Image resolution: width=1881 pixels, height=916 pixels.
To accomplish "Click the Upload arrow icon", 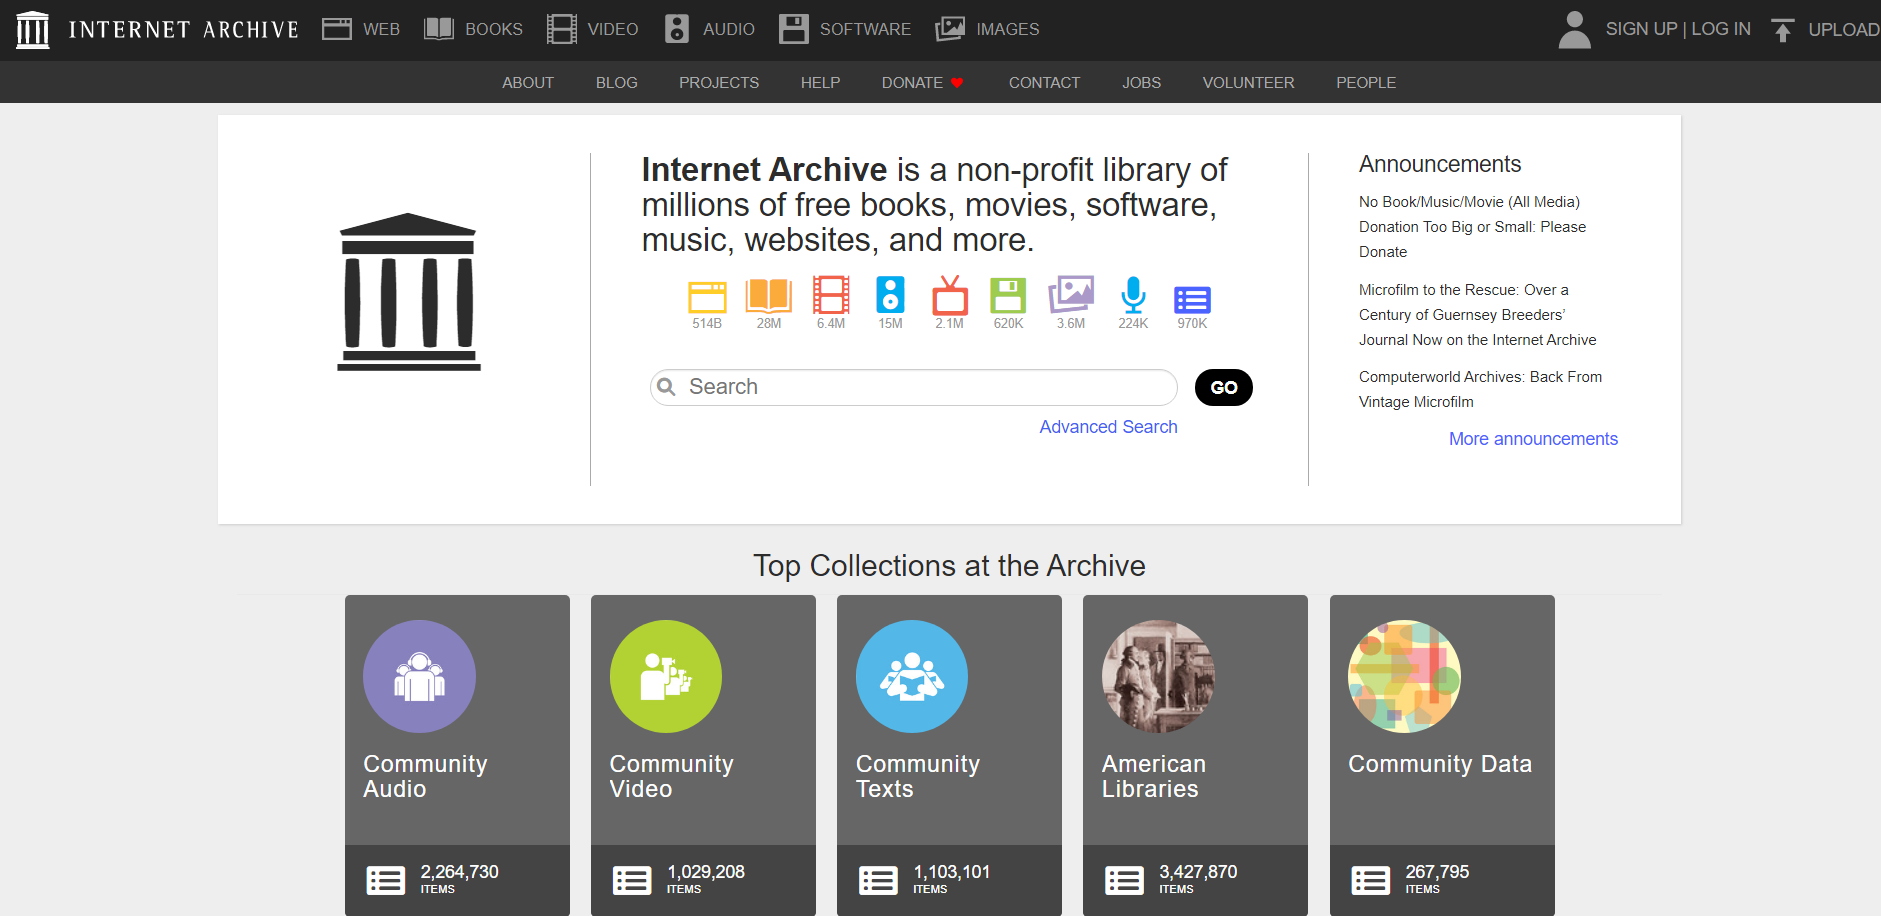I will click(1782, 30).
